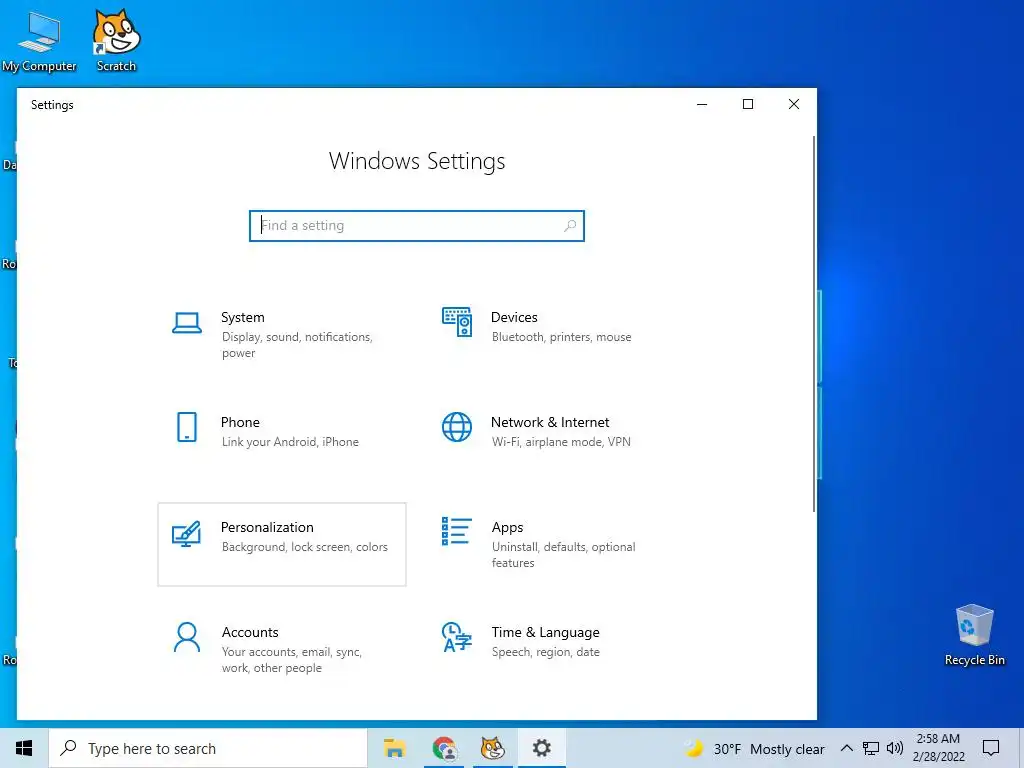Select the Devices category title
1024x768 pixels.
[514, 317]
